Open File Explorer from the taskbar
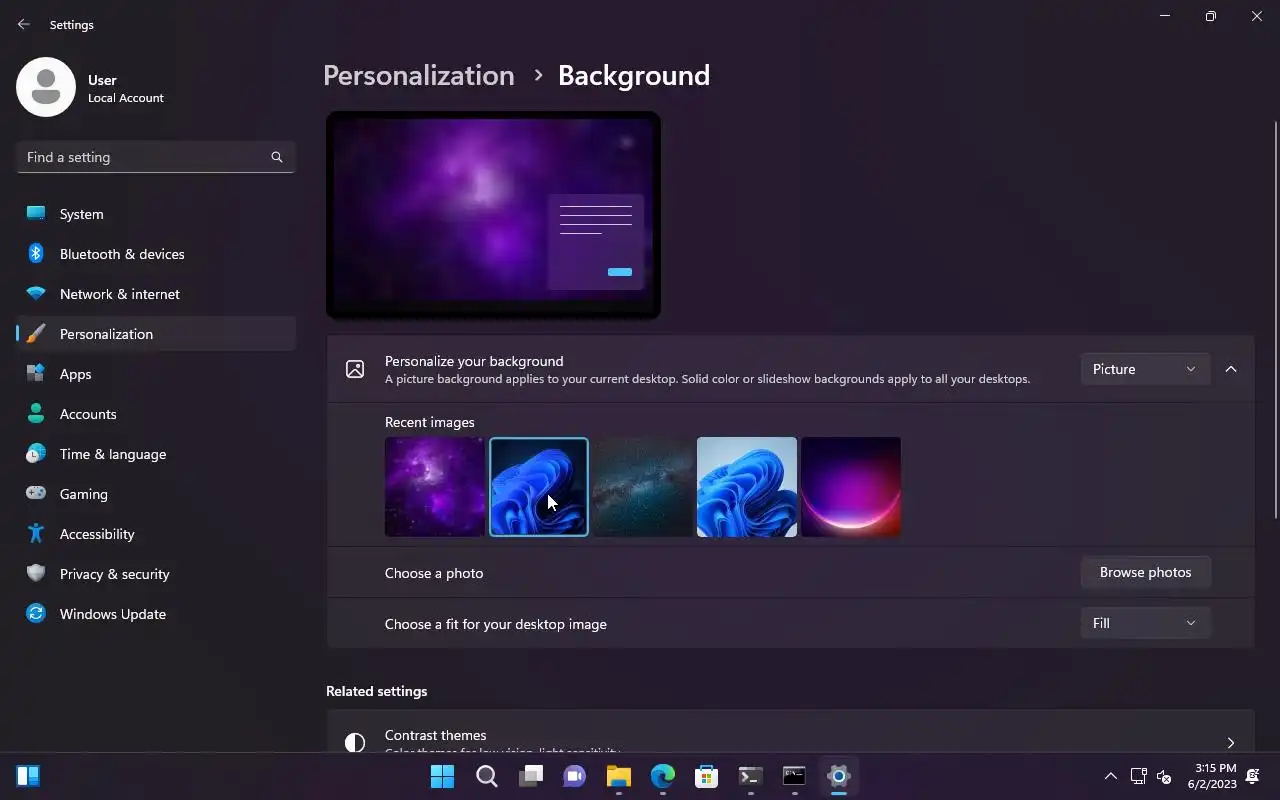The width and height of the screenshot is (1280, 800). click(619, 776)
